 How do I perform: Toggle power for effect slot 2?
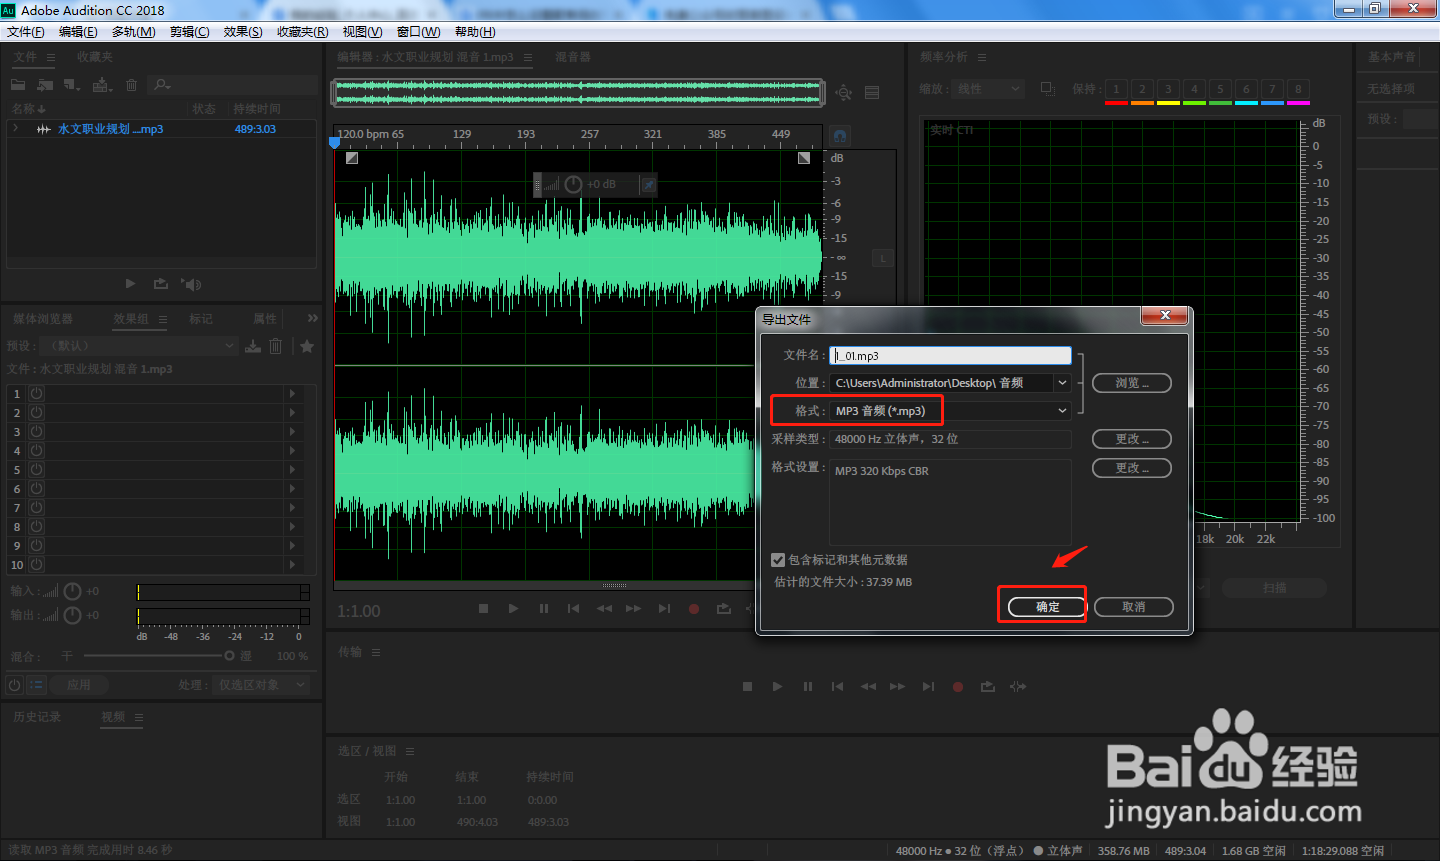point(37,413)
